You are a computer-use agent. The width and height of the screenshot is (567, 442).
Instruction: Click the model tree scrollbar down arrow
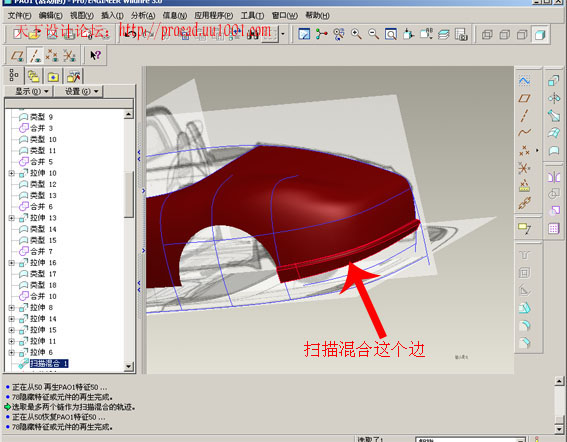click(x=128, y=367)
